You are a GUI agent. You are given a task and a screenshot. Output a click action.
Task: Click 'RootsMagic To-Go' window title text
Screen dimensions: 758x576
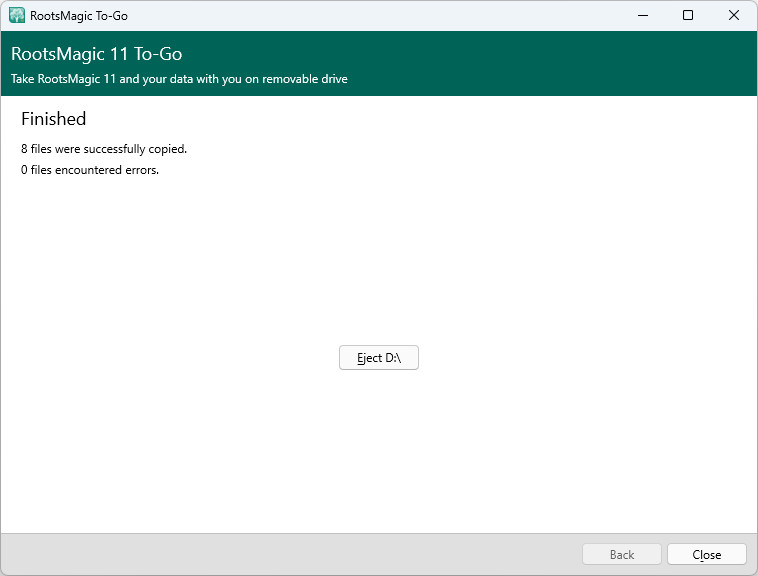(79, 16)
